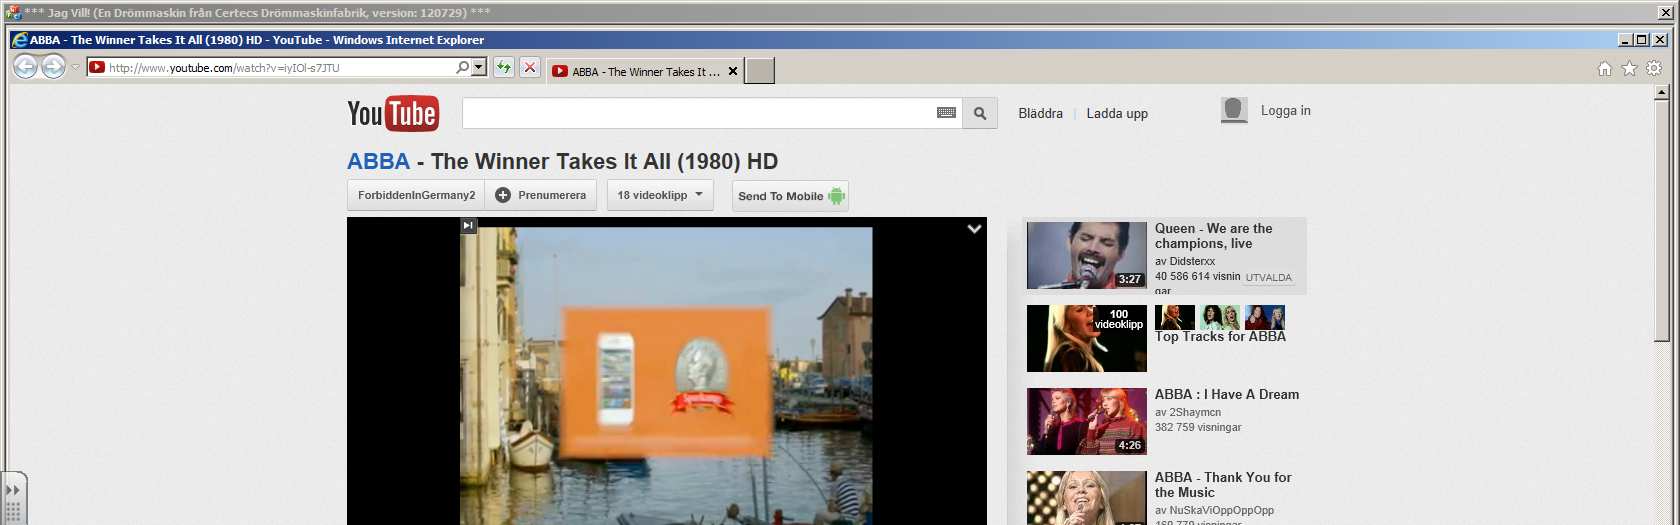Open Top Tracks for ABBA link
The width and height of the screenshot is (1680, 525).
pos(1220,337)
